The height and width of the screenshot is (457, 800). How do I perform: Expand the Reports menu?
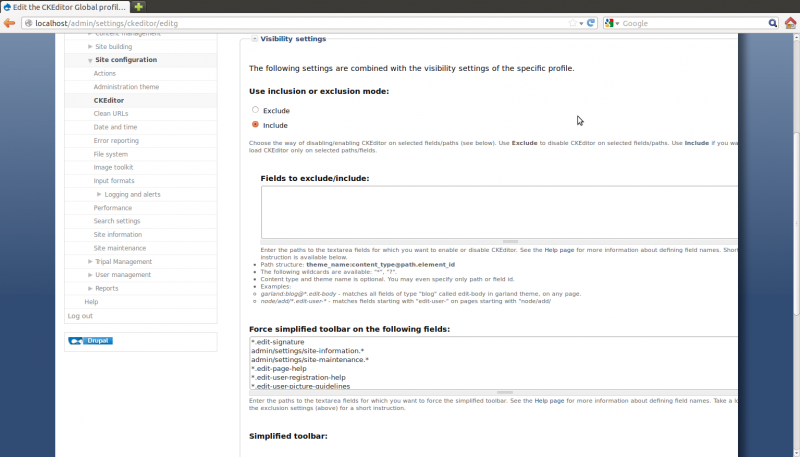pyautogui.click(x=90, y=288)
